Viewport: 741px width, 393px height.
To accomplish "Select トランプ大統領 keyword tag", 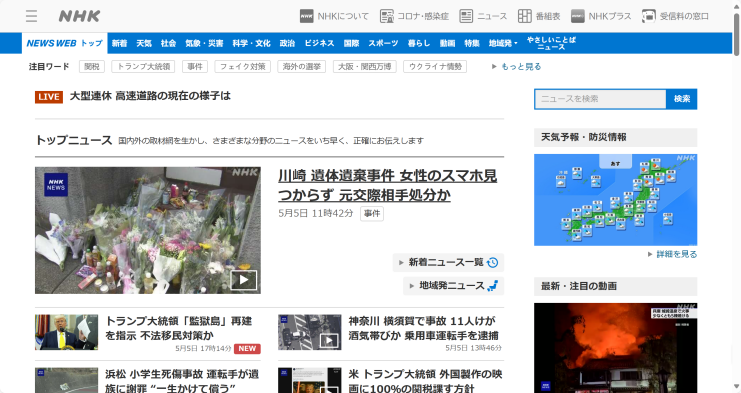I will coord(143,67).
